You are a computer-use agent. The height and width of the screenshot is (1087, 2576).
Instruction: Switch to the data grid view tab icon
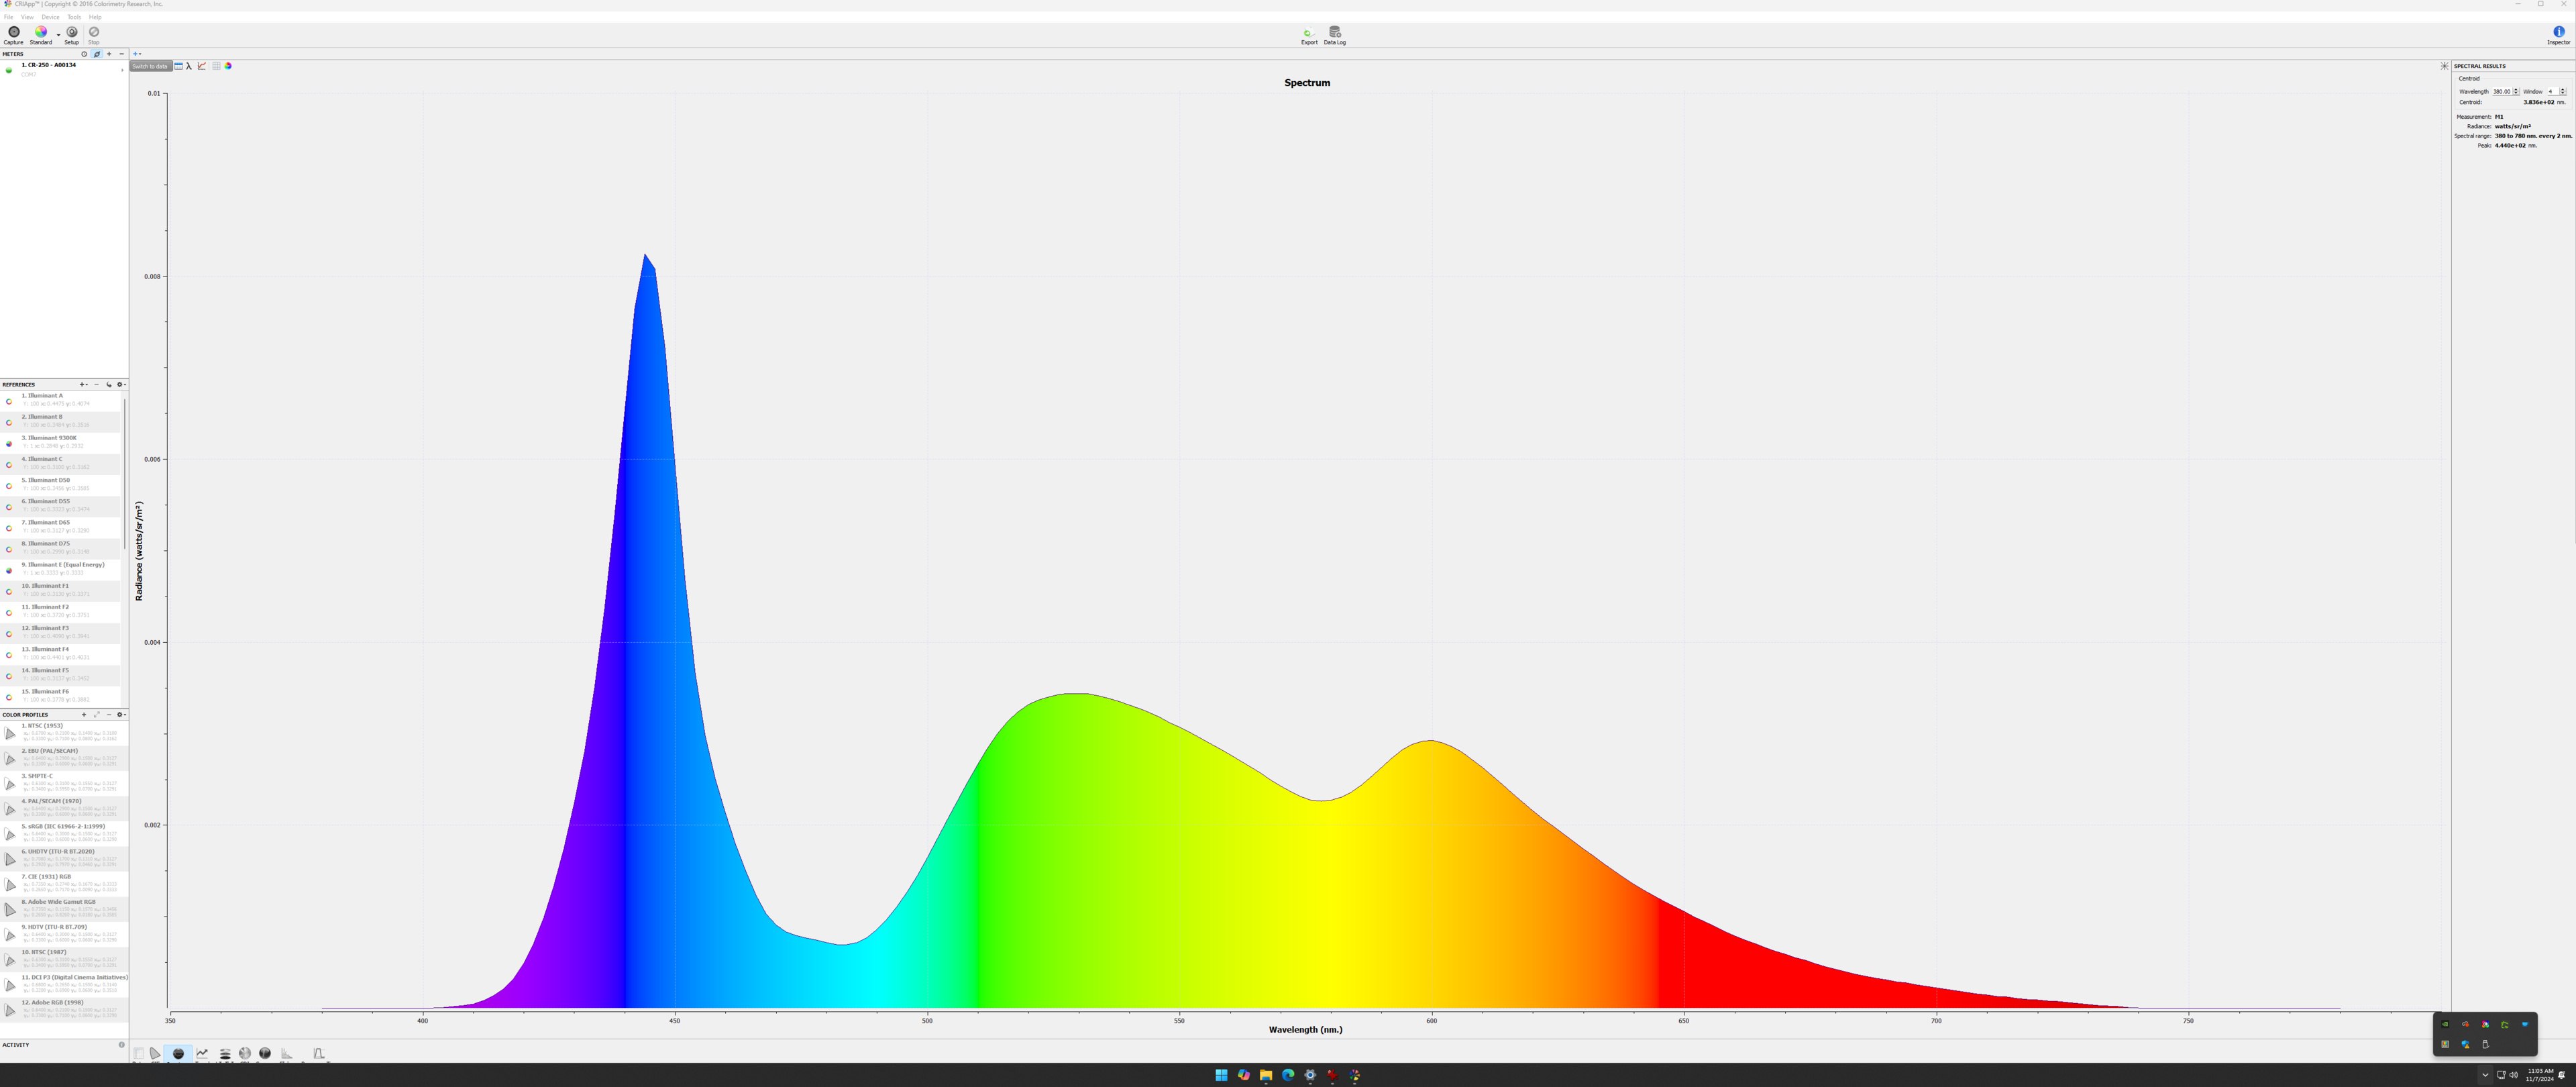click(139, 1053)
